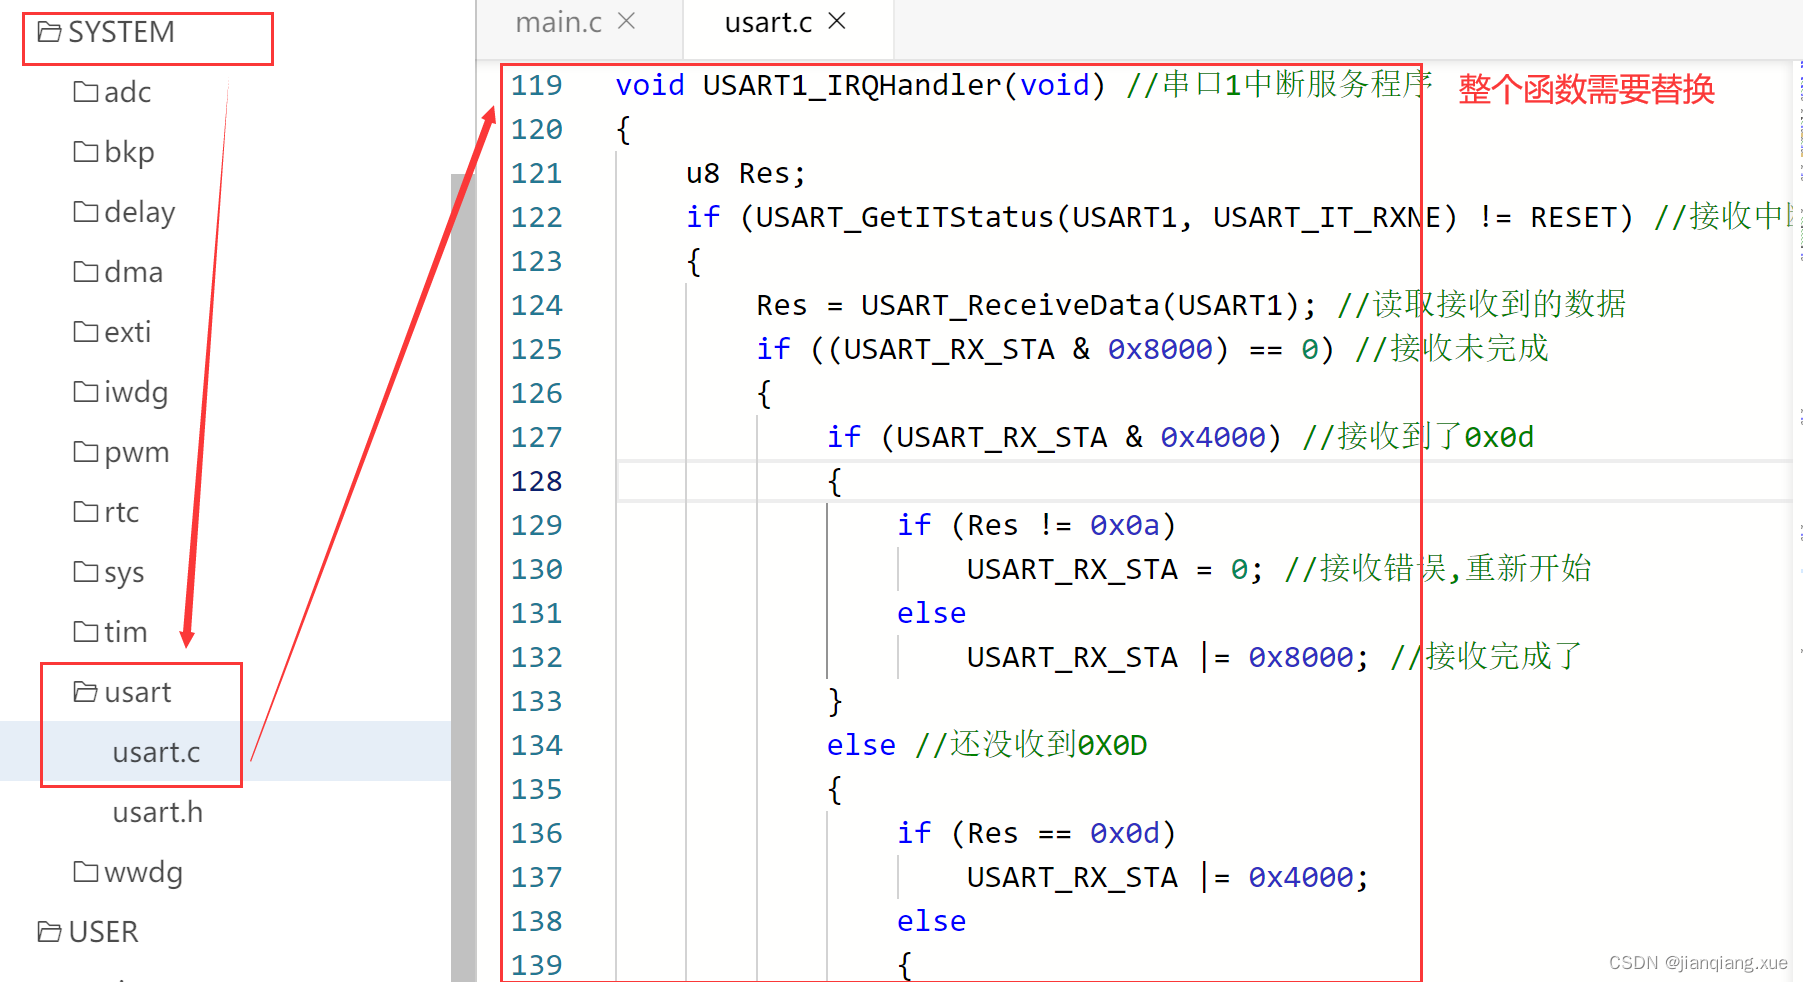Screen dimensions: 1803x982
Task: Click USART_ReceiveData call on line 124
Action: (1010, 306)
